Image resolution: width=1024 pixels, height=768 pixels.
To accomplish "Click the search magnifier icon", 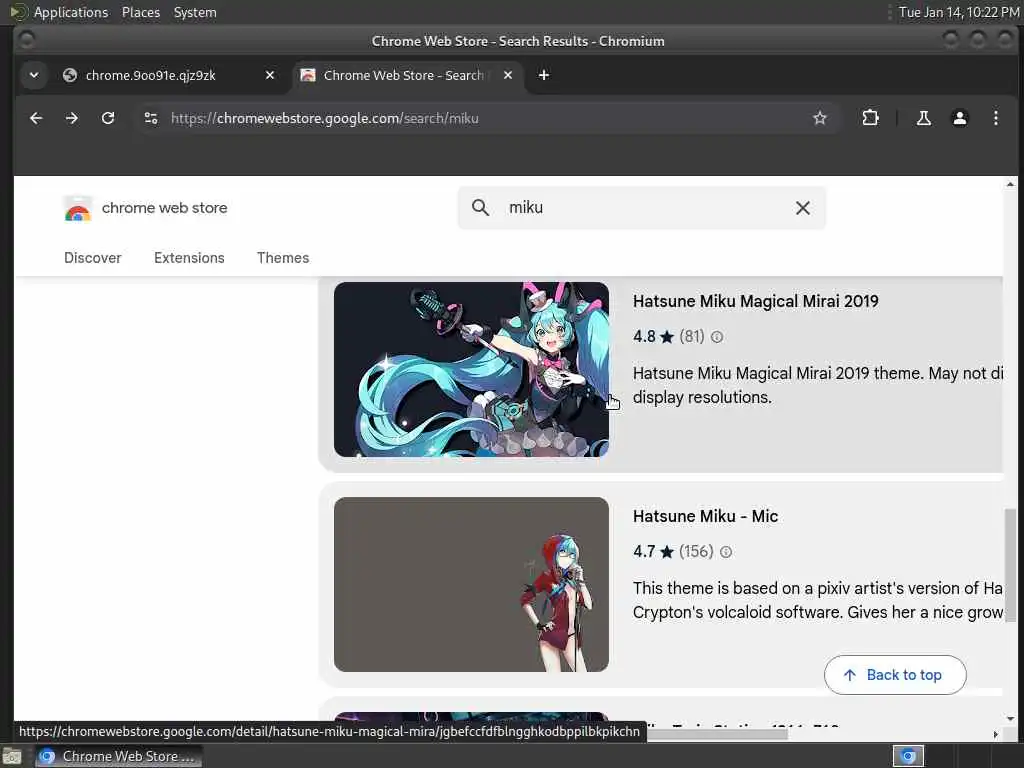I will 480,208.
